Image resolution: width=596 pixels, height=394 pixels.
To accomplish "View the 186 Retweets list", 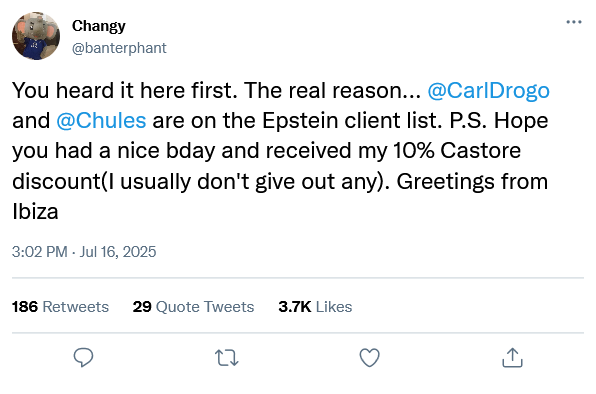I will pos(60,307).
